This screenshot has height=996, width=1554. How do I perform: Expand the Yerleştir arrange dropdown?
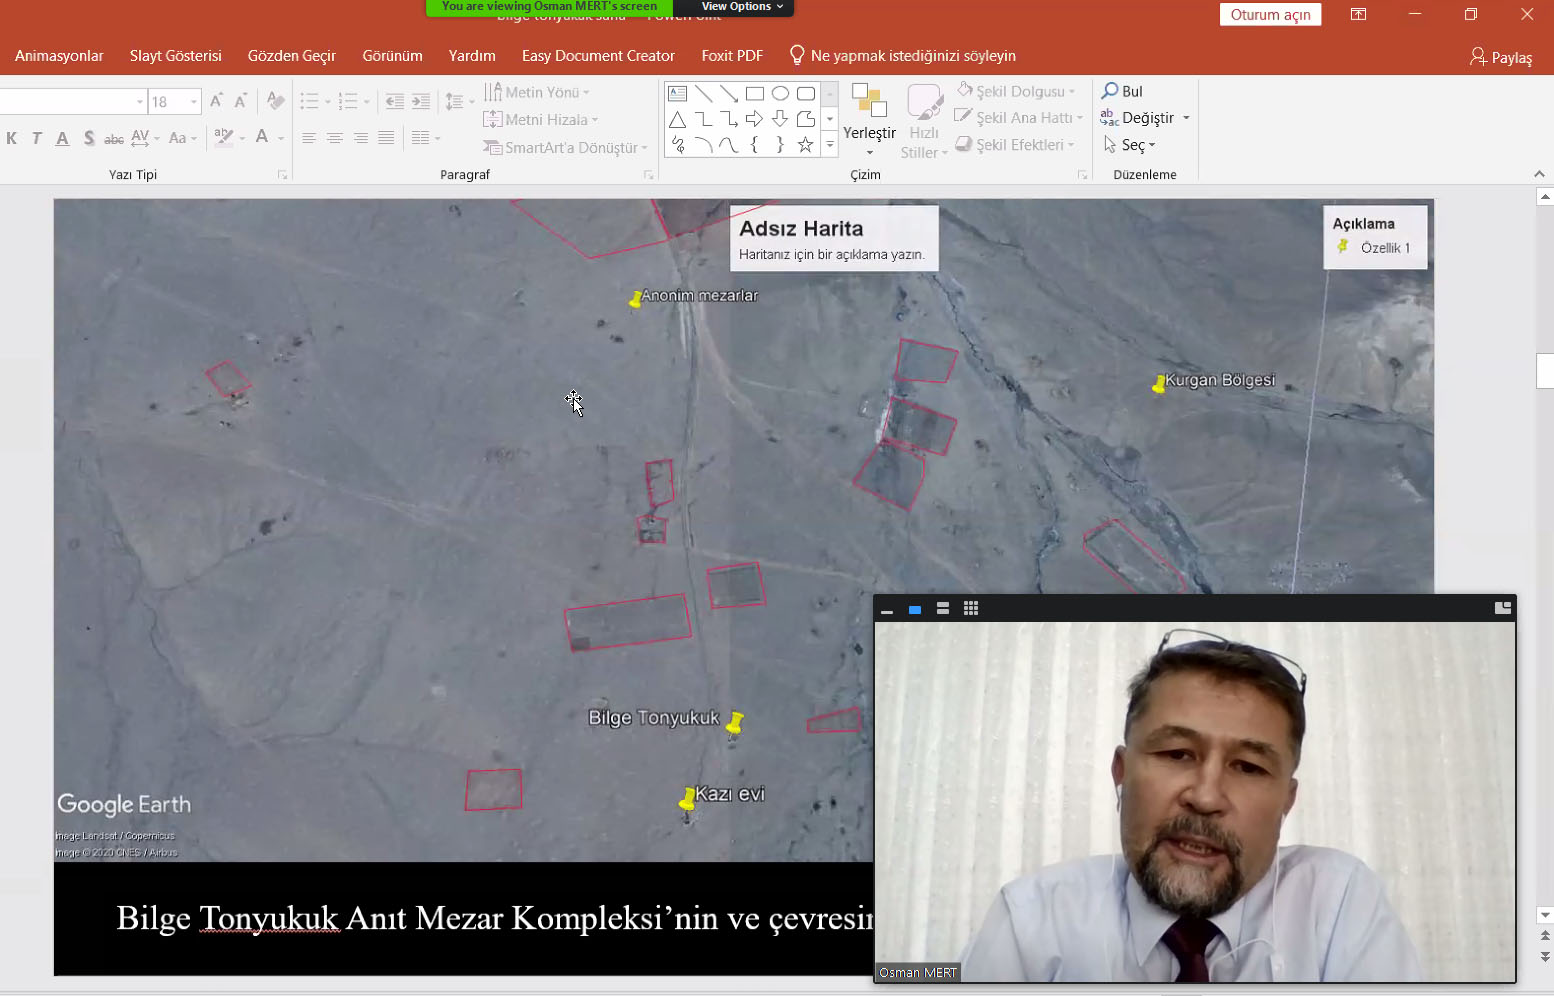click(x=869, y=132)
